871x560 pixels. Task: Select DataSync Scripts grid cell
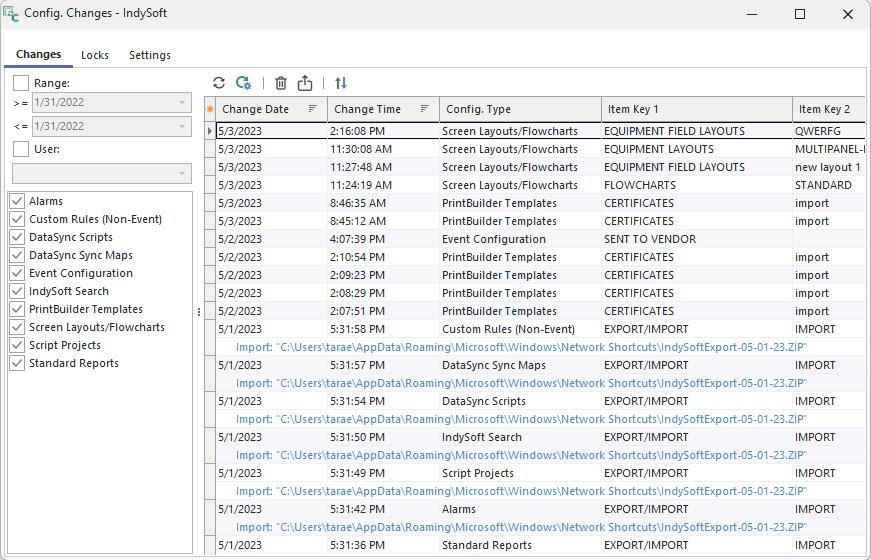pyautogui.click(x=520, y=401)
